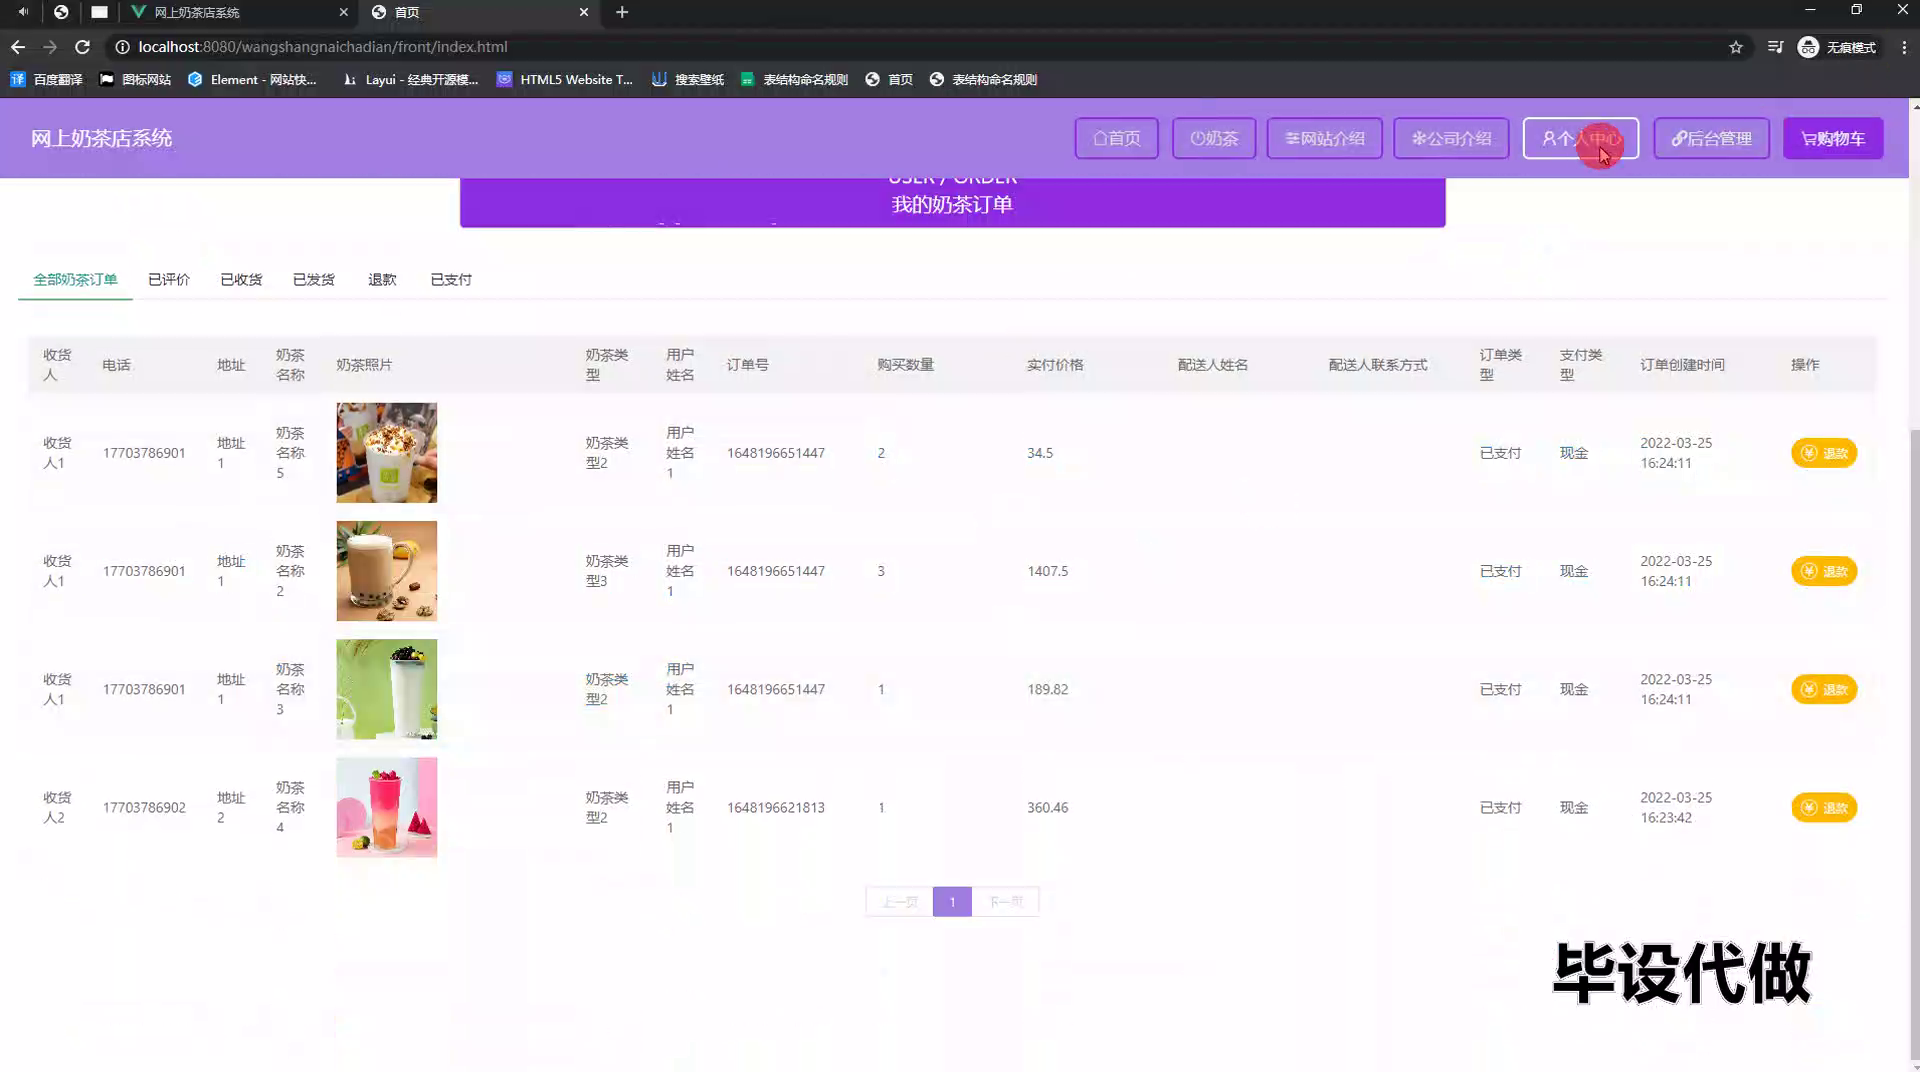Image resolution: width=1920 pixels, height=1072 pixels.
Task: Click the incognito 无痕模式 profile icon
Action: pyautogui.click(x=1837, y=47)
